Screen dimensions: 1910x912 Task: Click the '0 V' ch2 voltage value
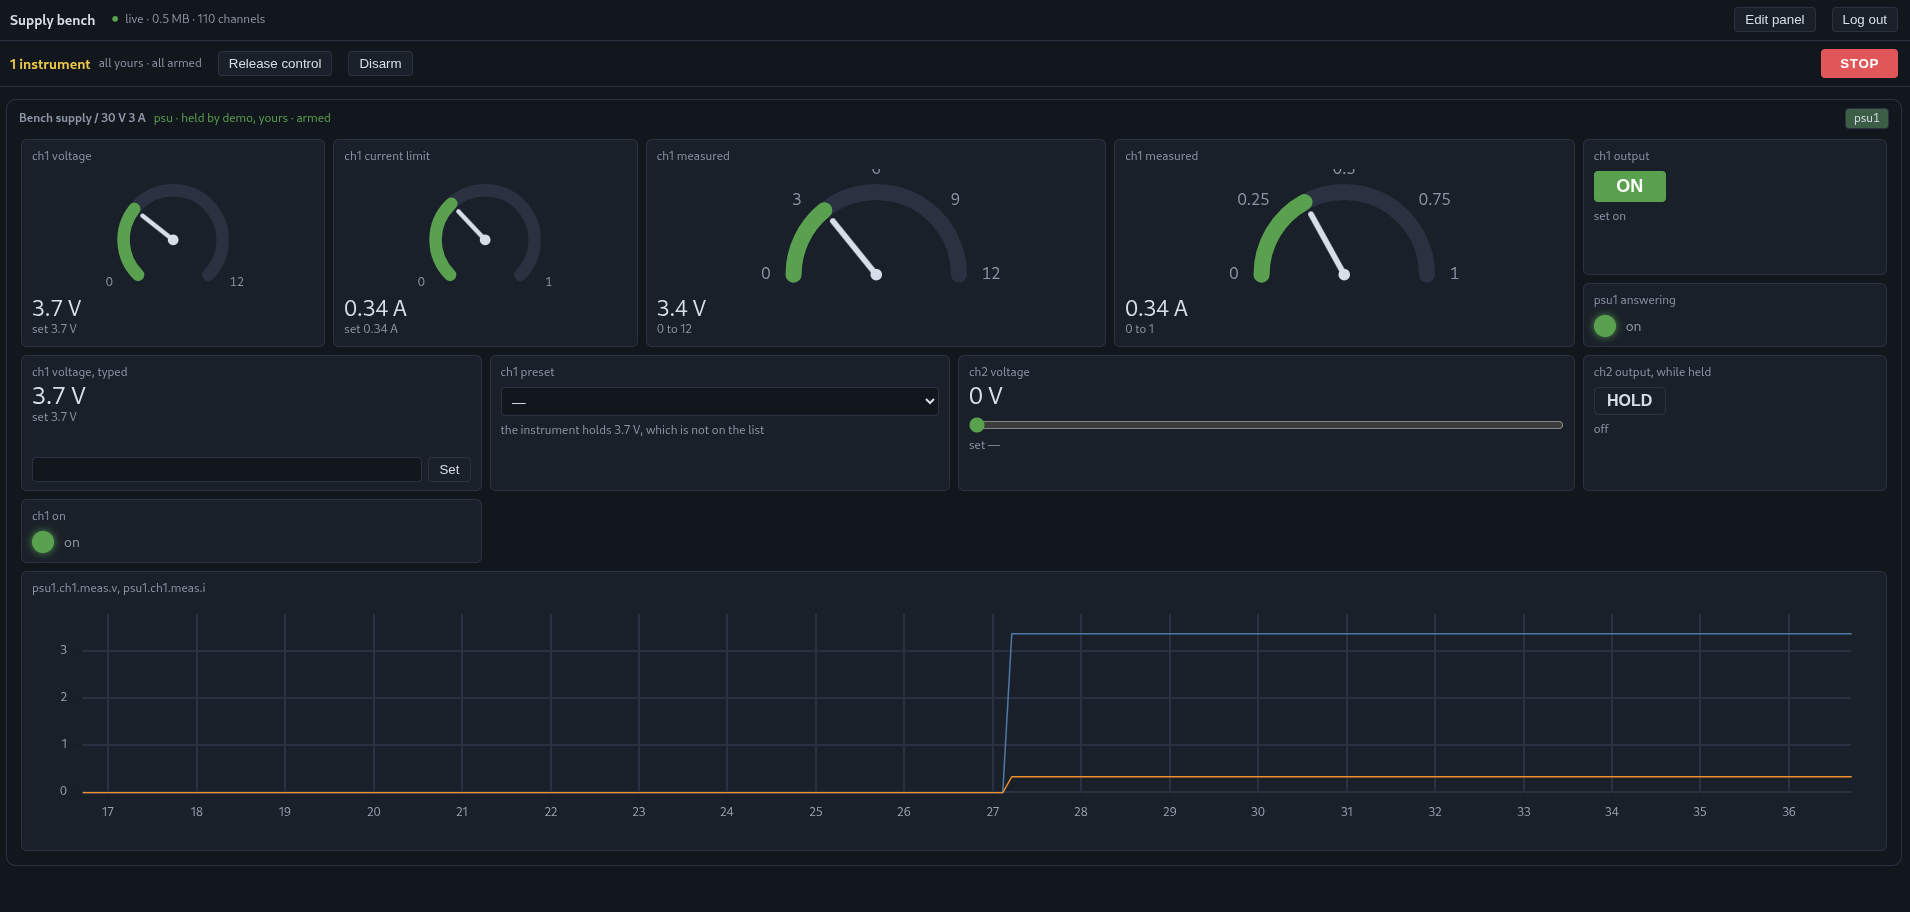985,396
